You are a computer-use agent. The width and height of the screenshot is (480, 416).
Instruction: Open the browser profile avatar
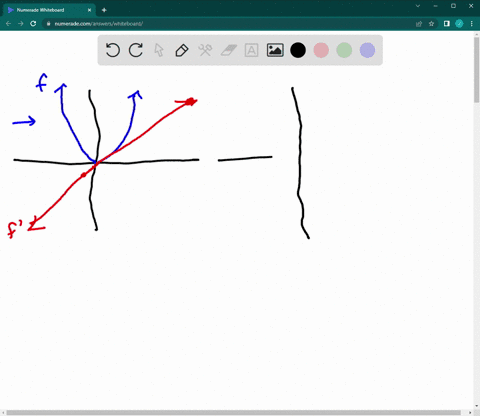459,24
